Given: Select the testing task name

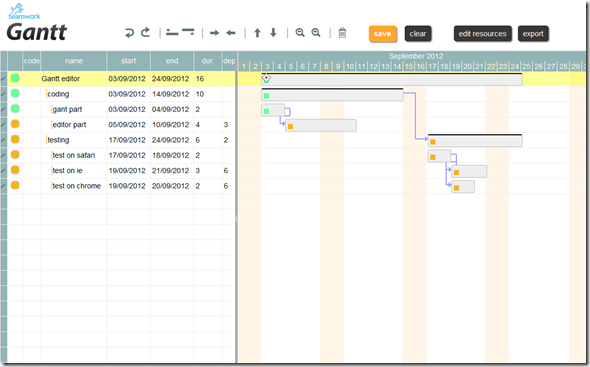Looking at the screenshot, I should pos(58,140).
